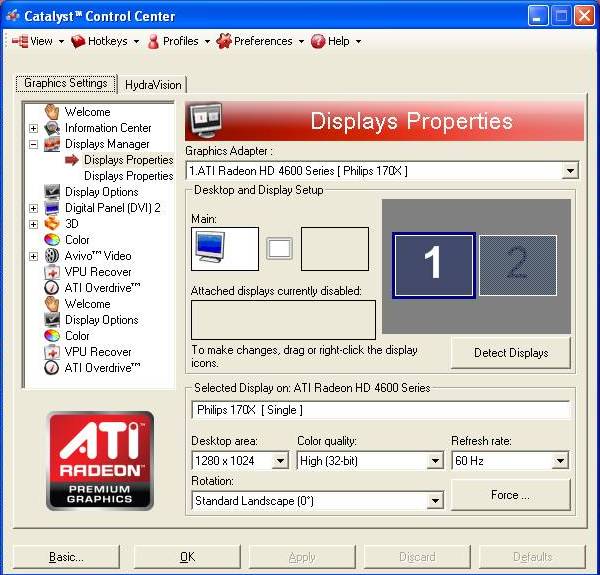Expand the Information Center tree node

tap(33, 128)
